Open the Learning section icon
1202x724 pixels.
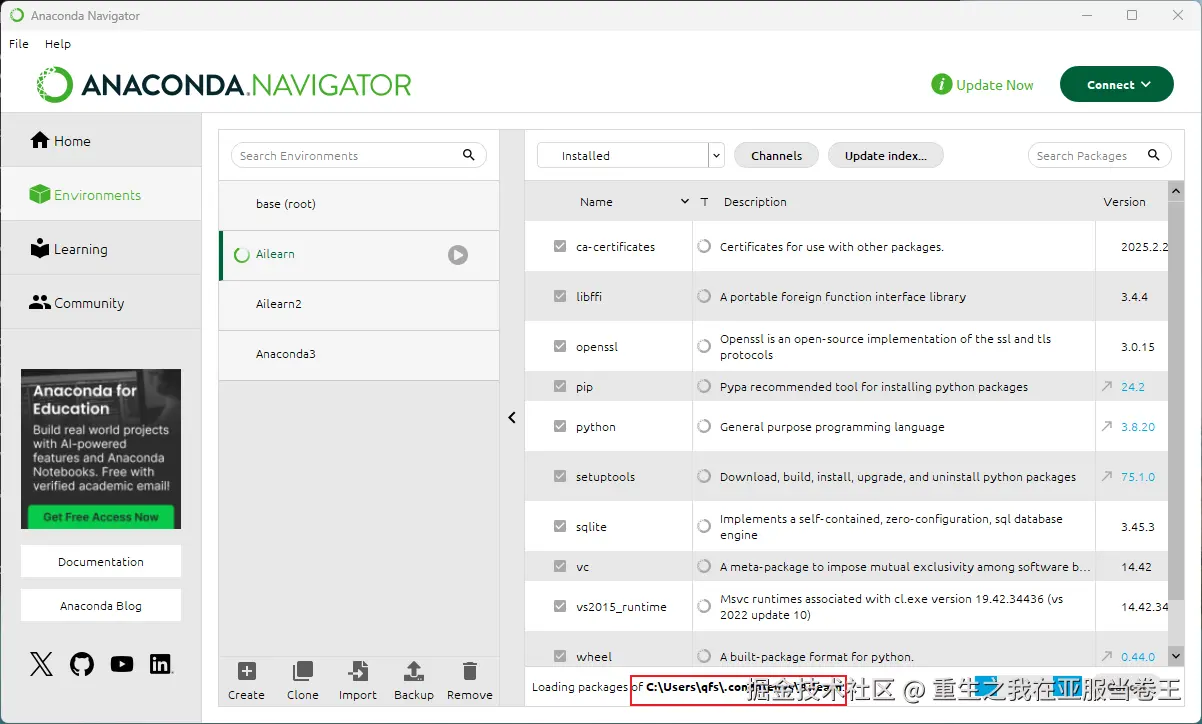40,248
